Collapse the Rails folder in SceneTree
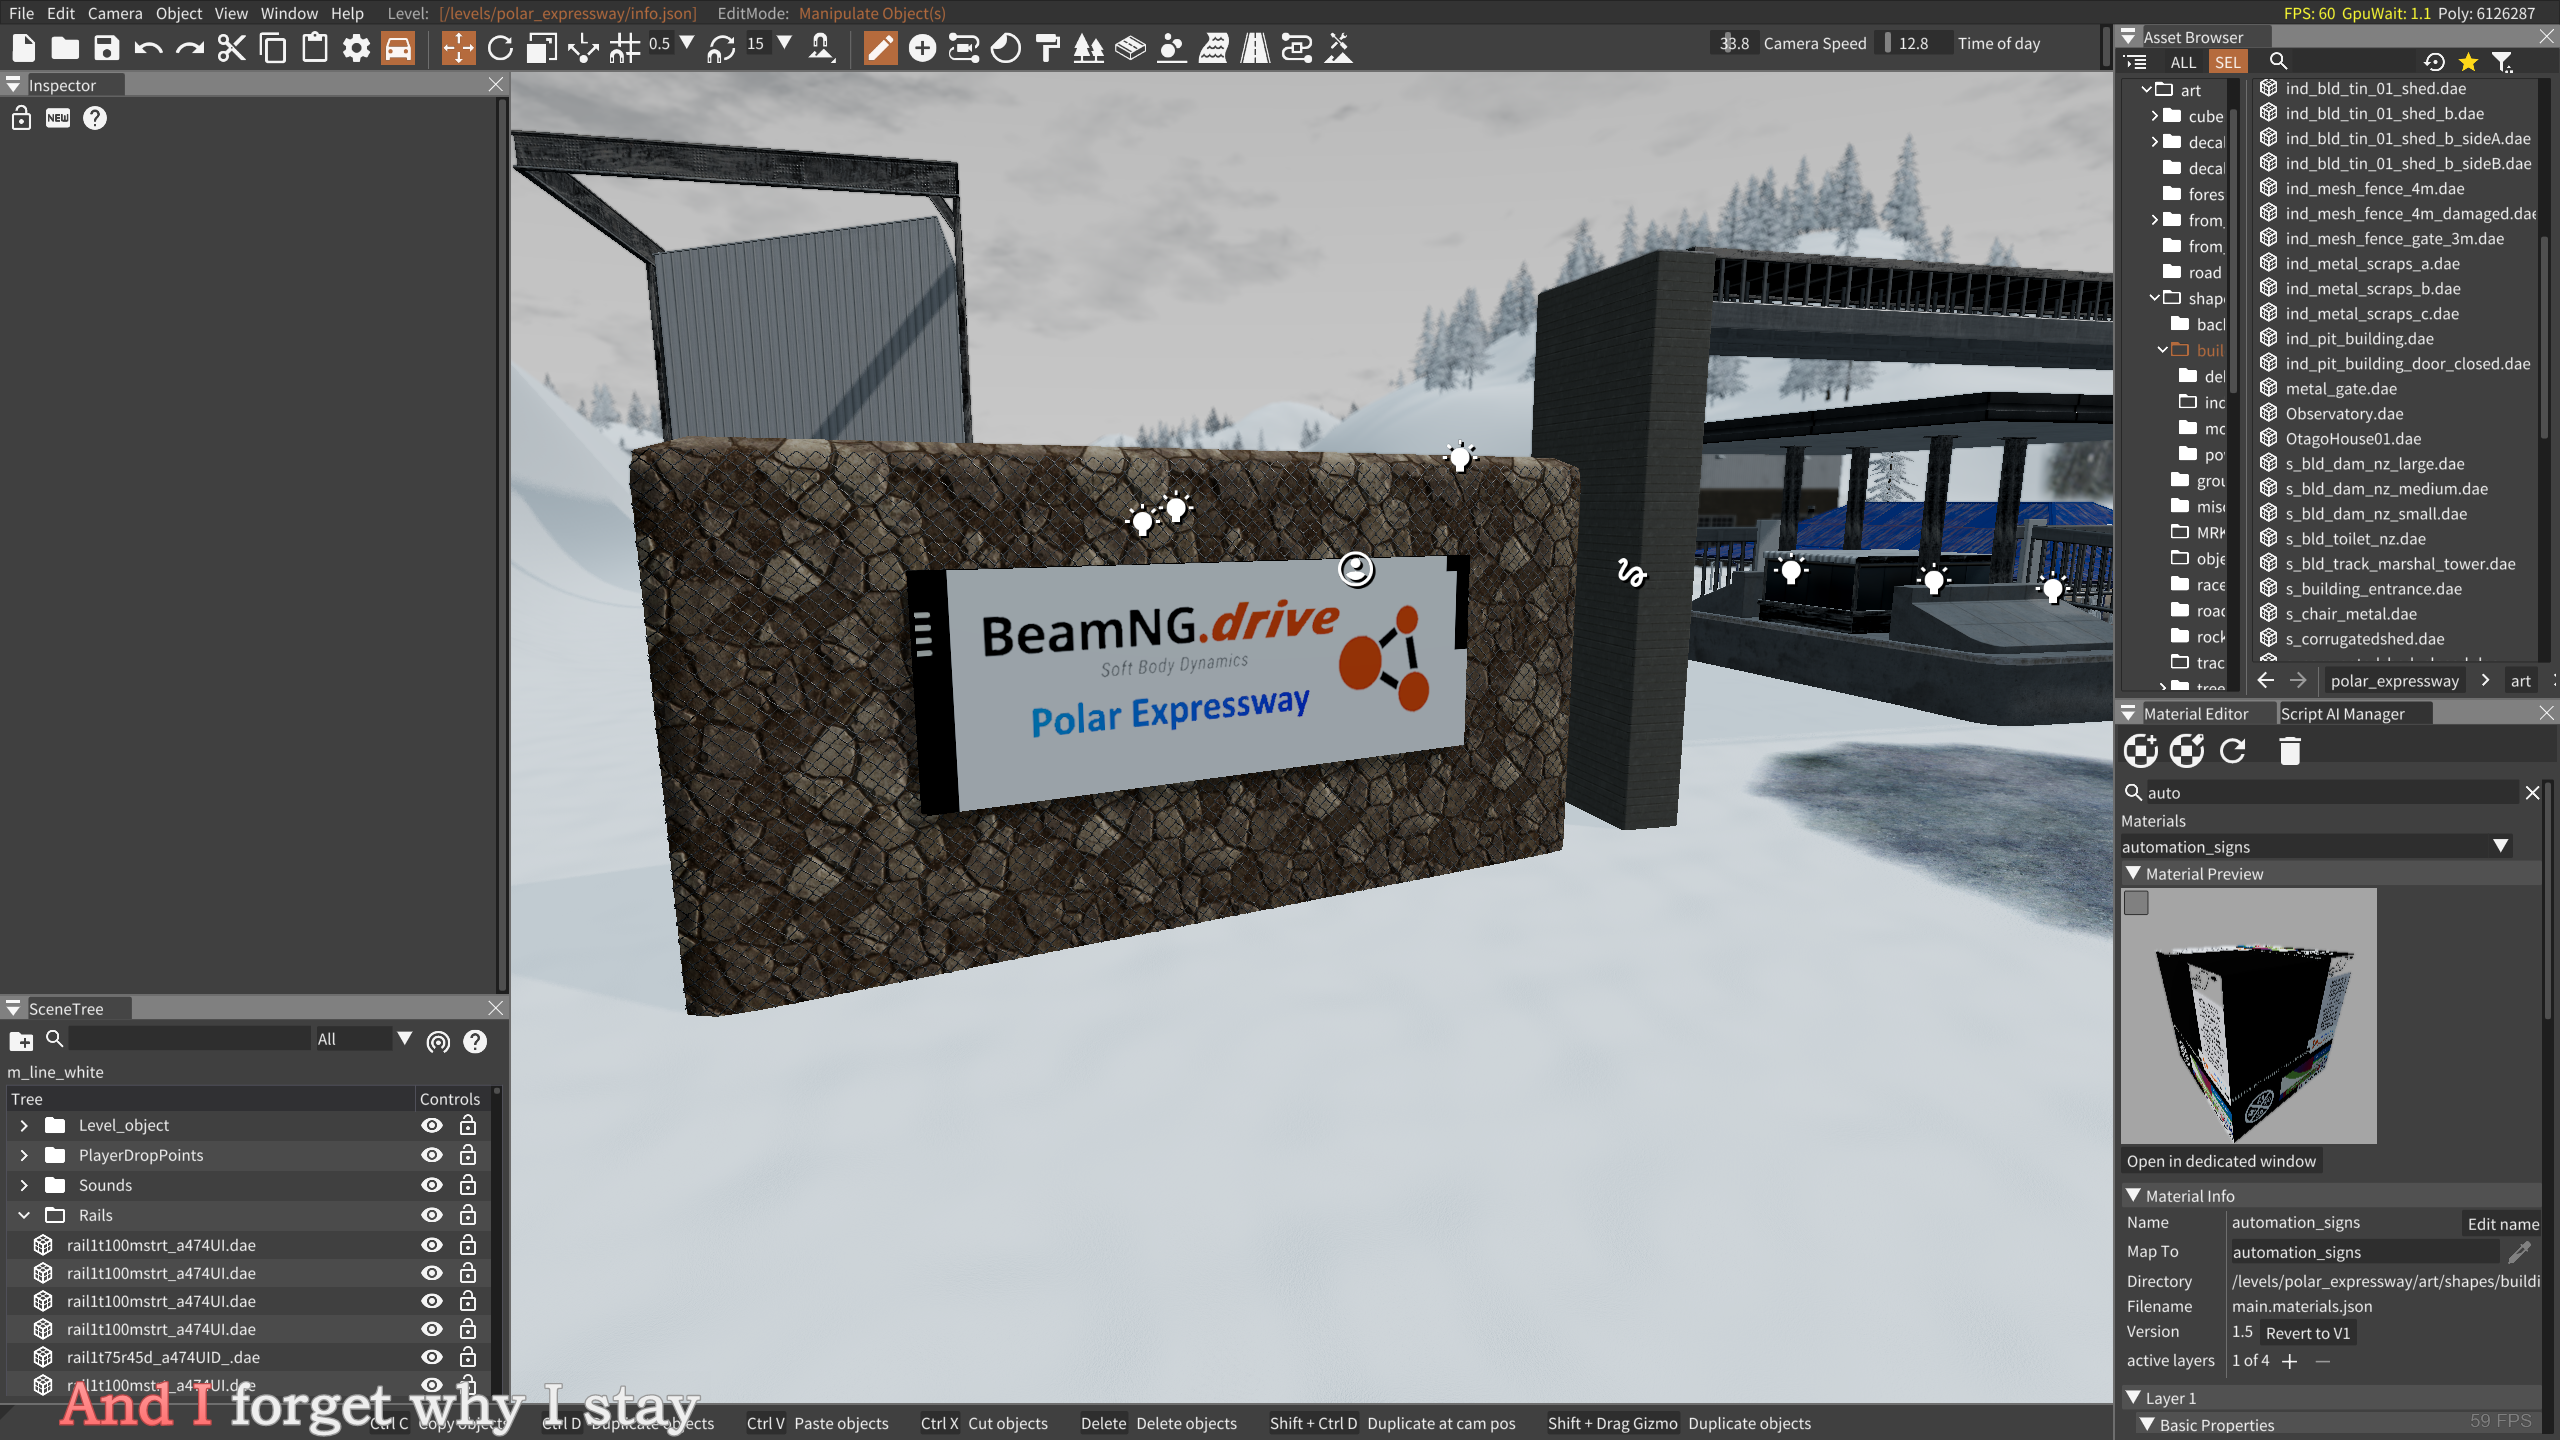The image size is (2560, 1440). tap(24, 1215)
